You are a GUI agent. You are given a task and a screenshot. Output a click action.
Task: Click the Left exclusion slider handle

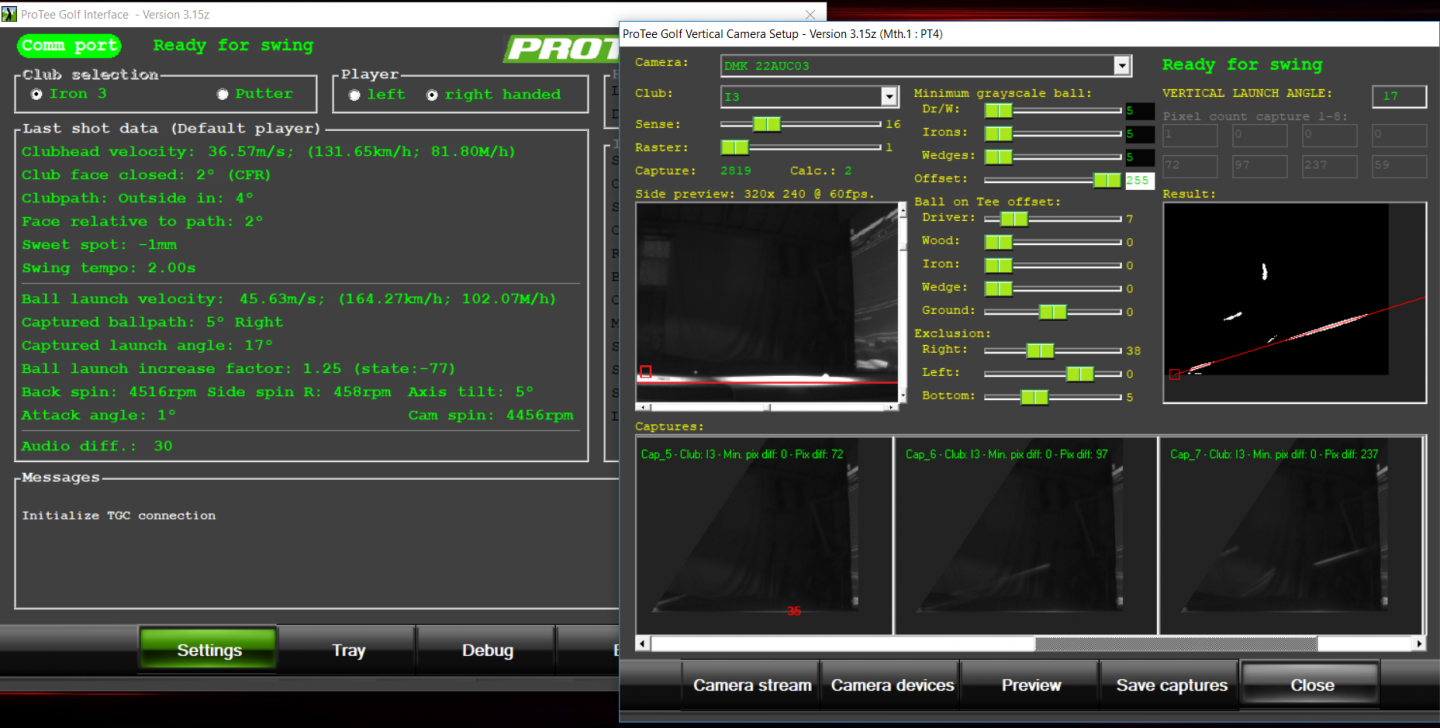point(1080,373)
